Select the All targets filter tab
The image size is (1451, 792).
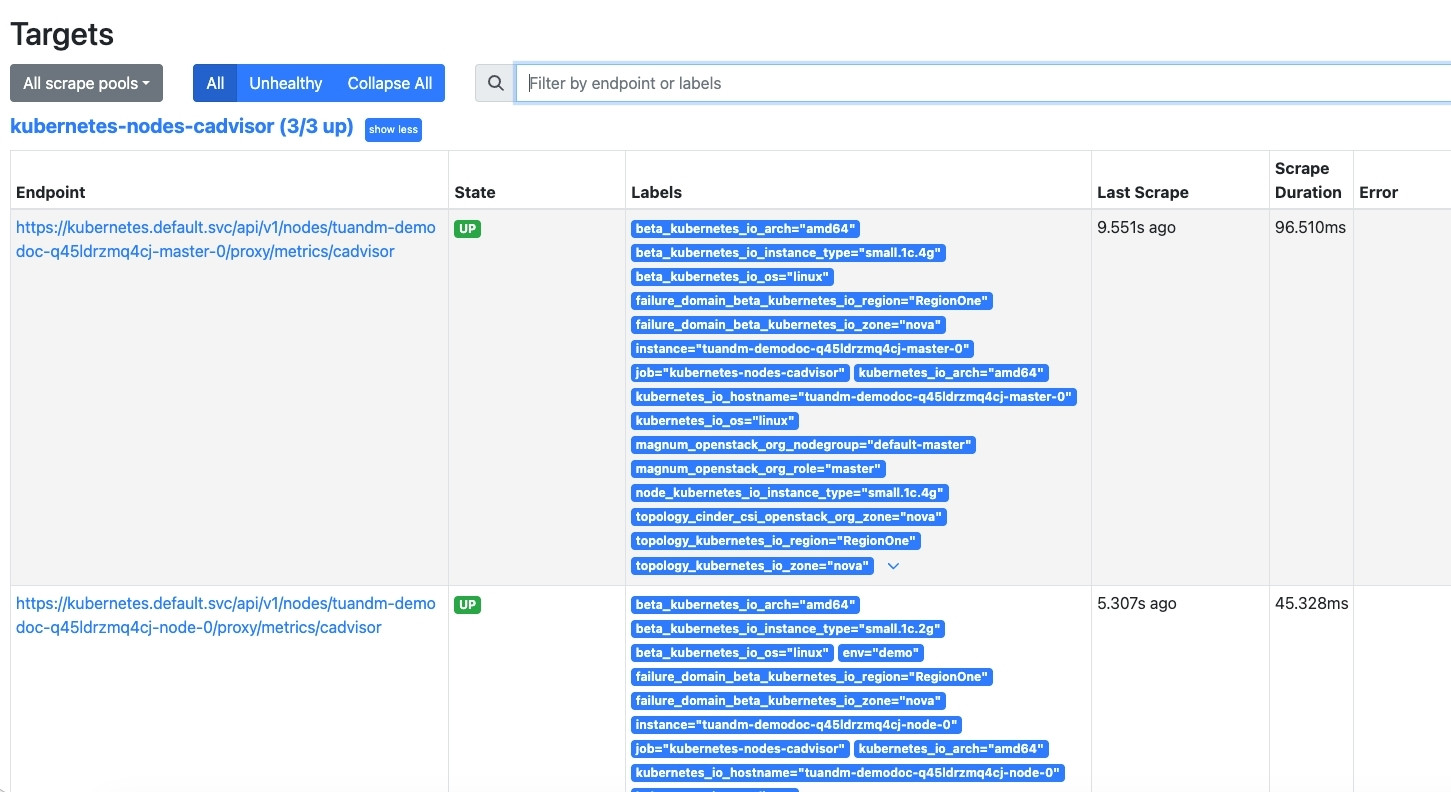[215, 83]
